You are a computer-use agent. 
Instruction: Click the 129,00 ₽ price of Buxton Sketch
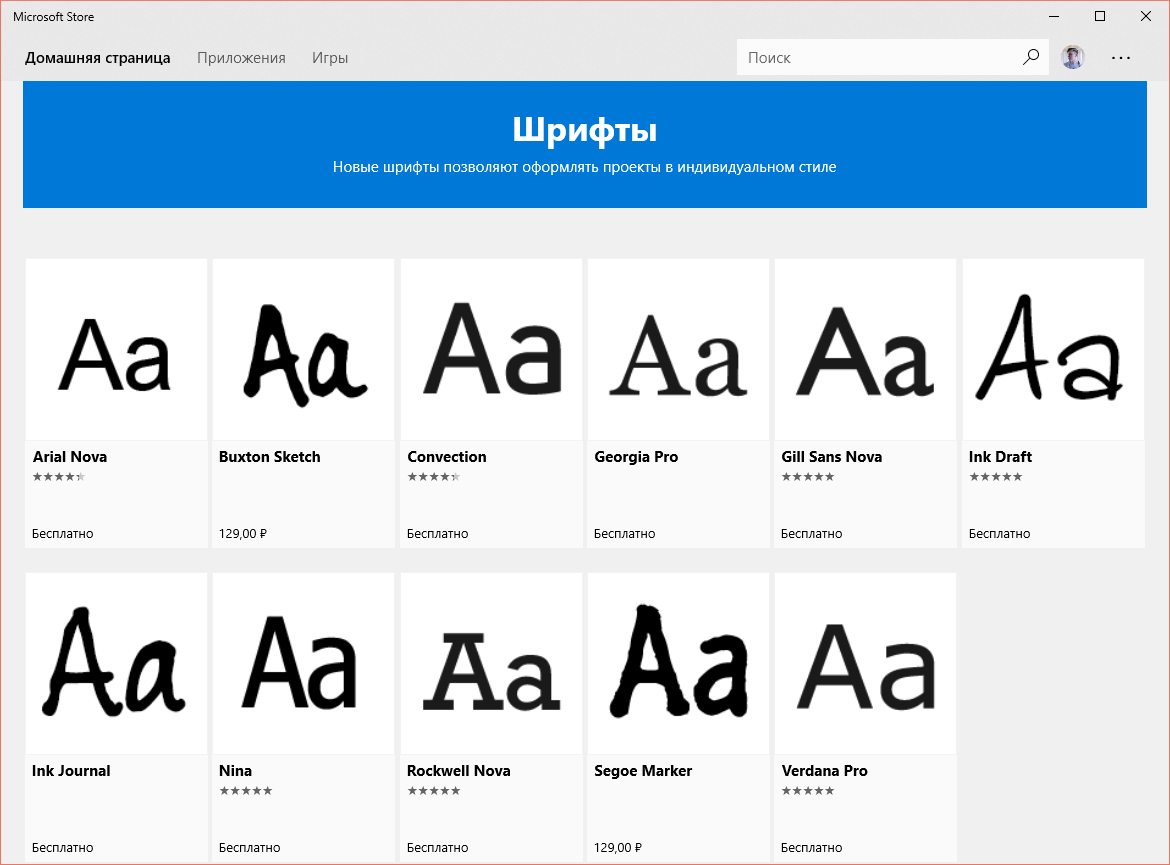(243, 534)
